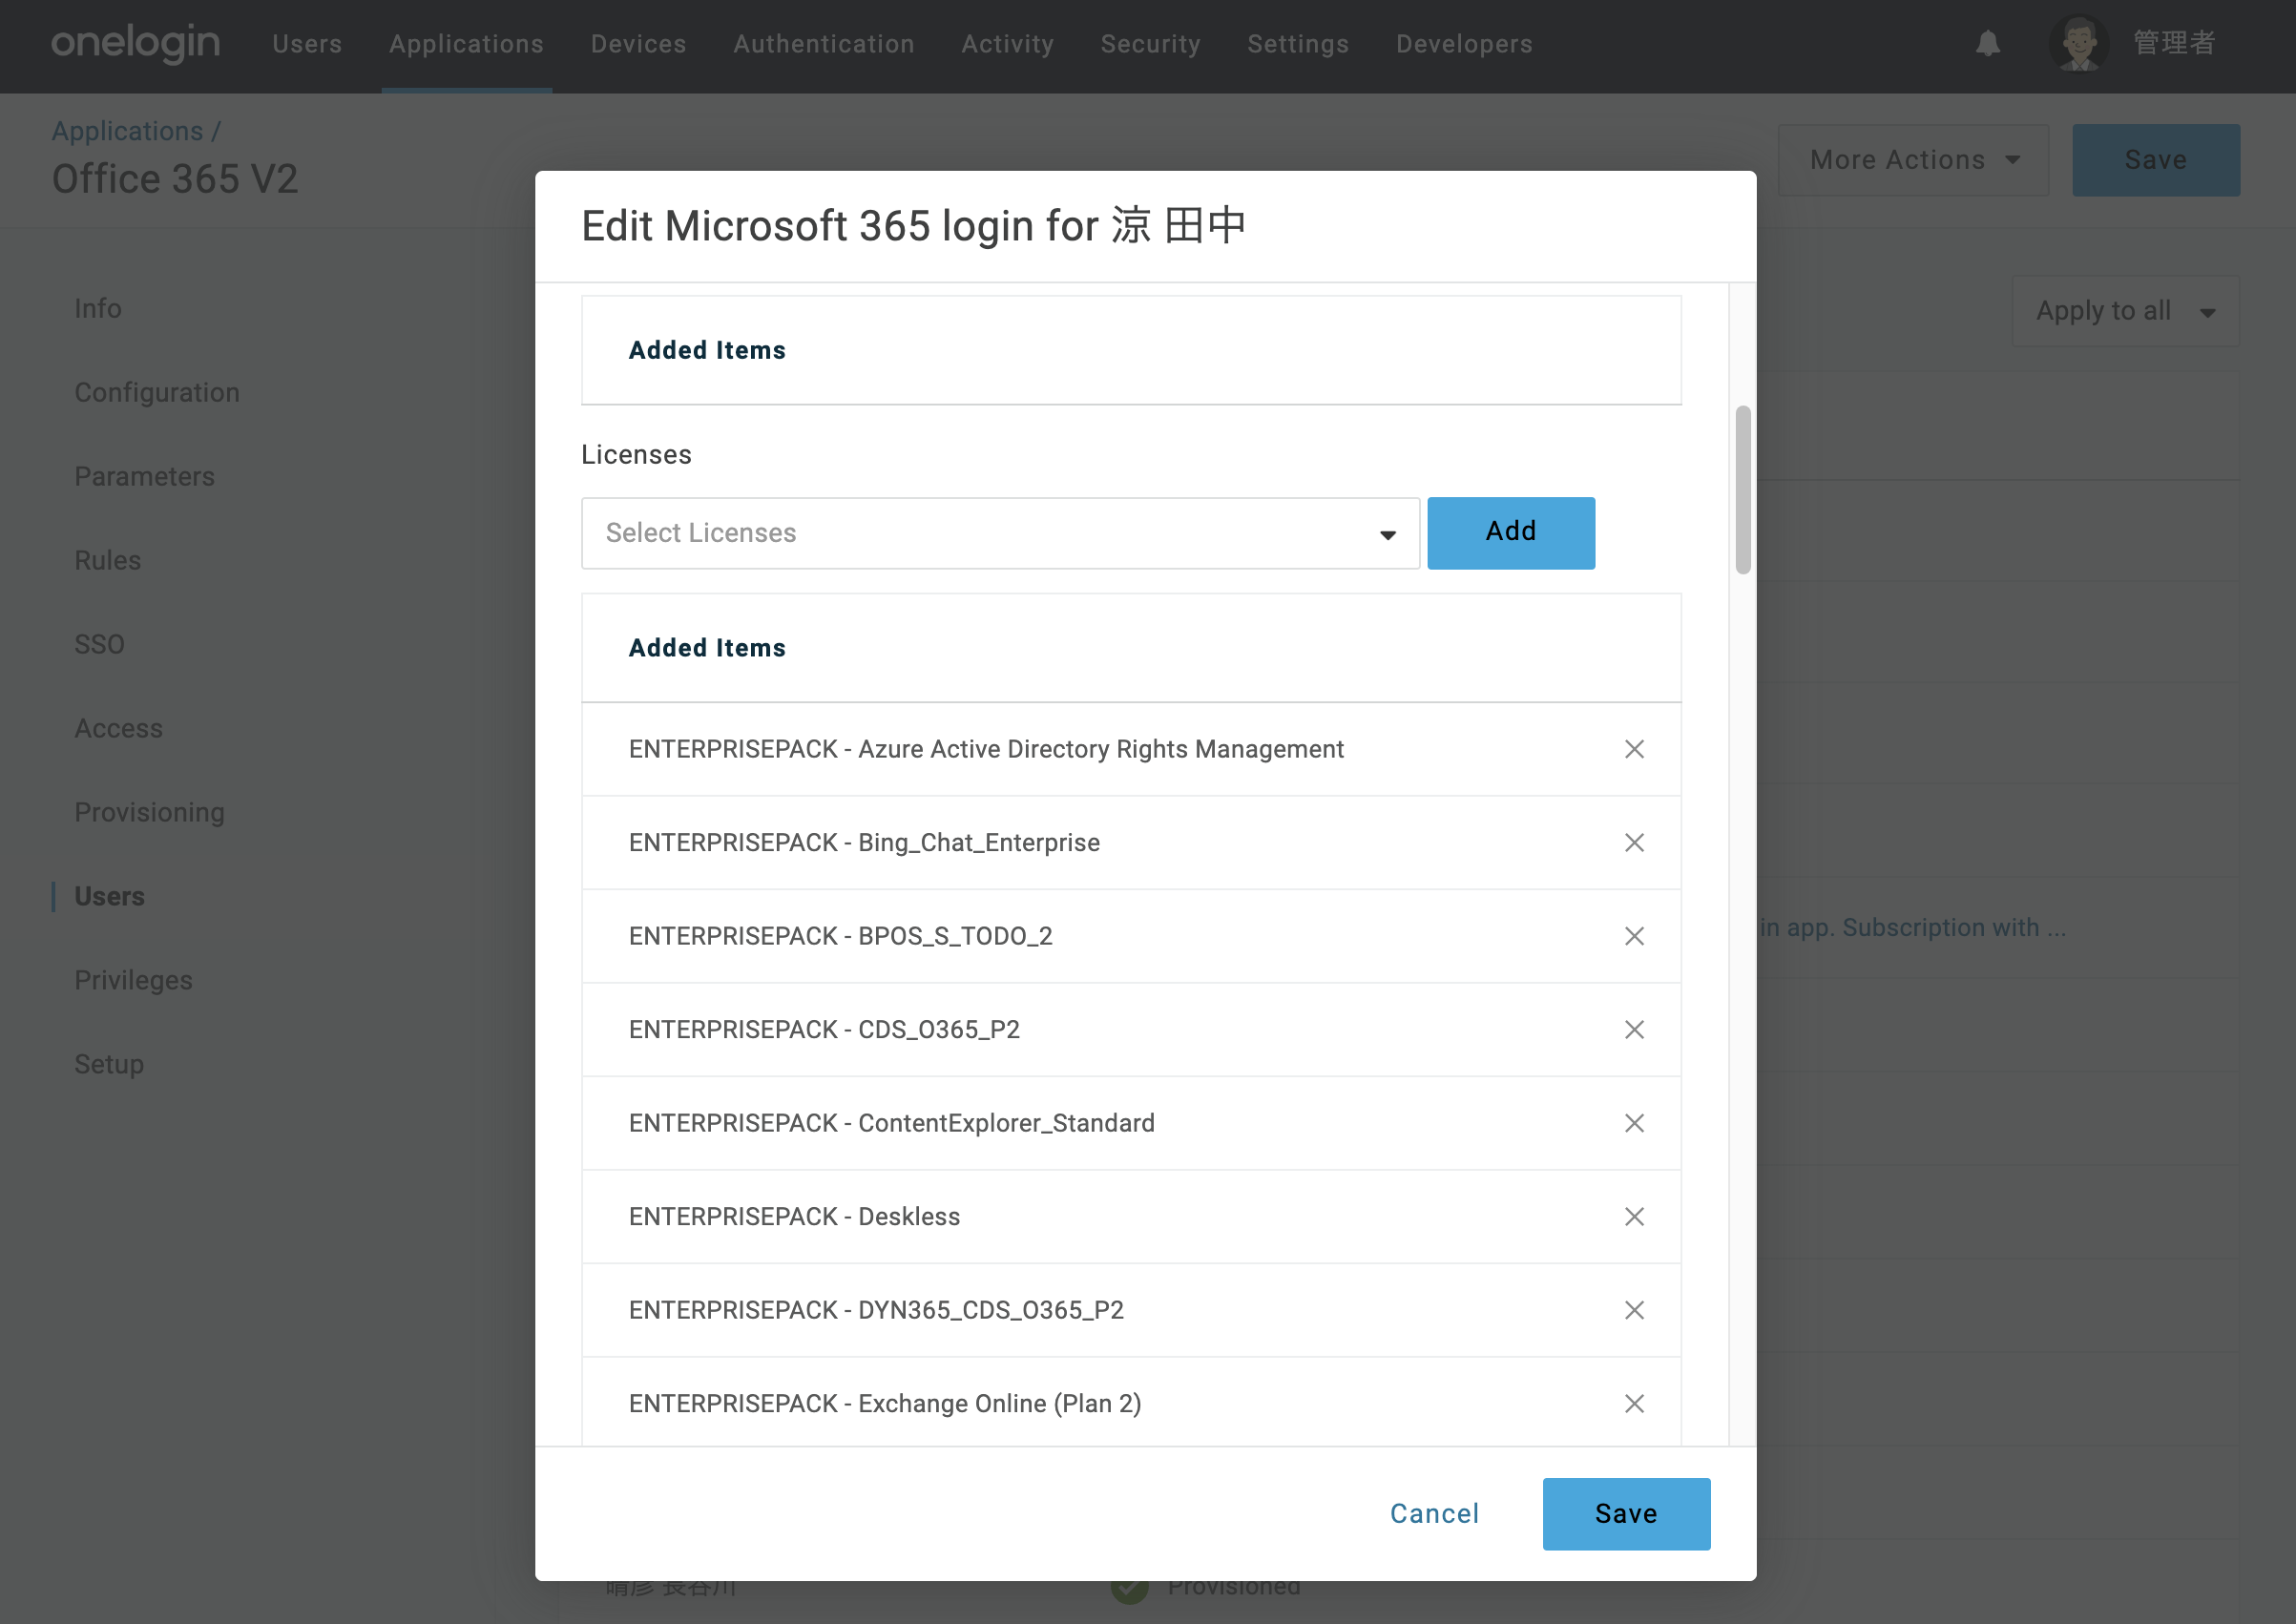Remove the Deskless license item
Viewport: 2296px width, 1624px height.
click(x=1634, y=1217)
